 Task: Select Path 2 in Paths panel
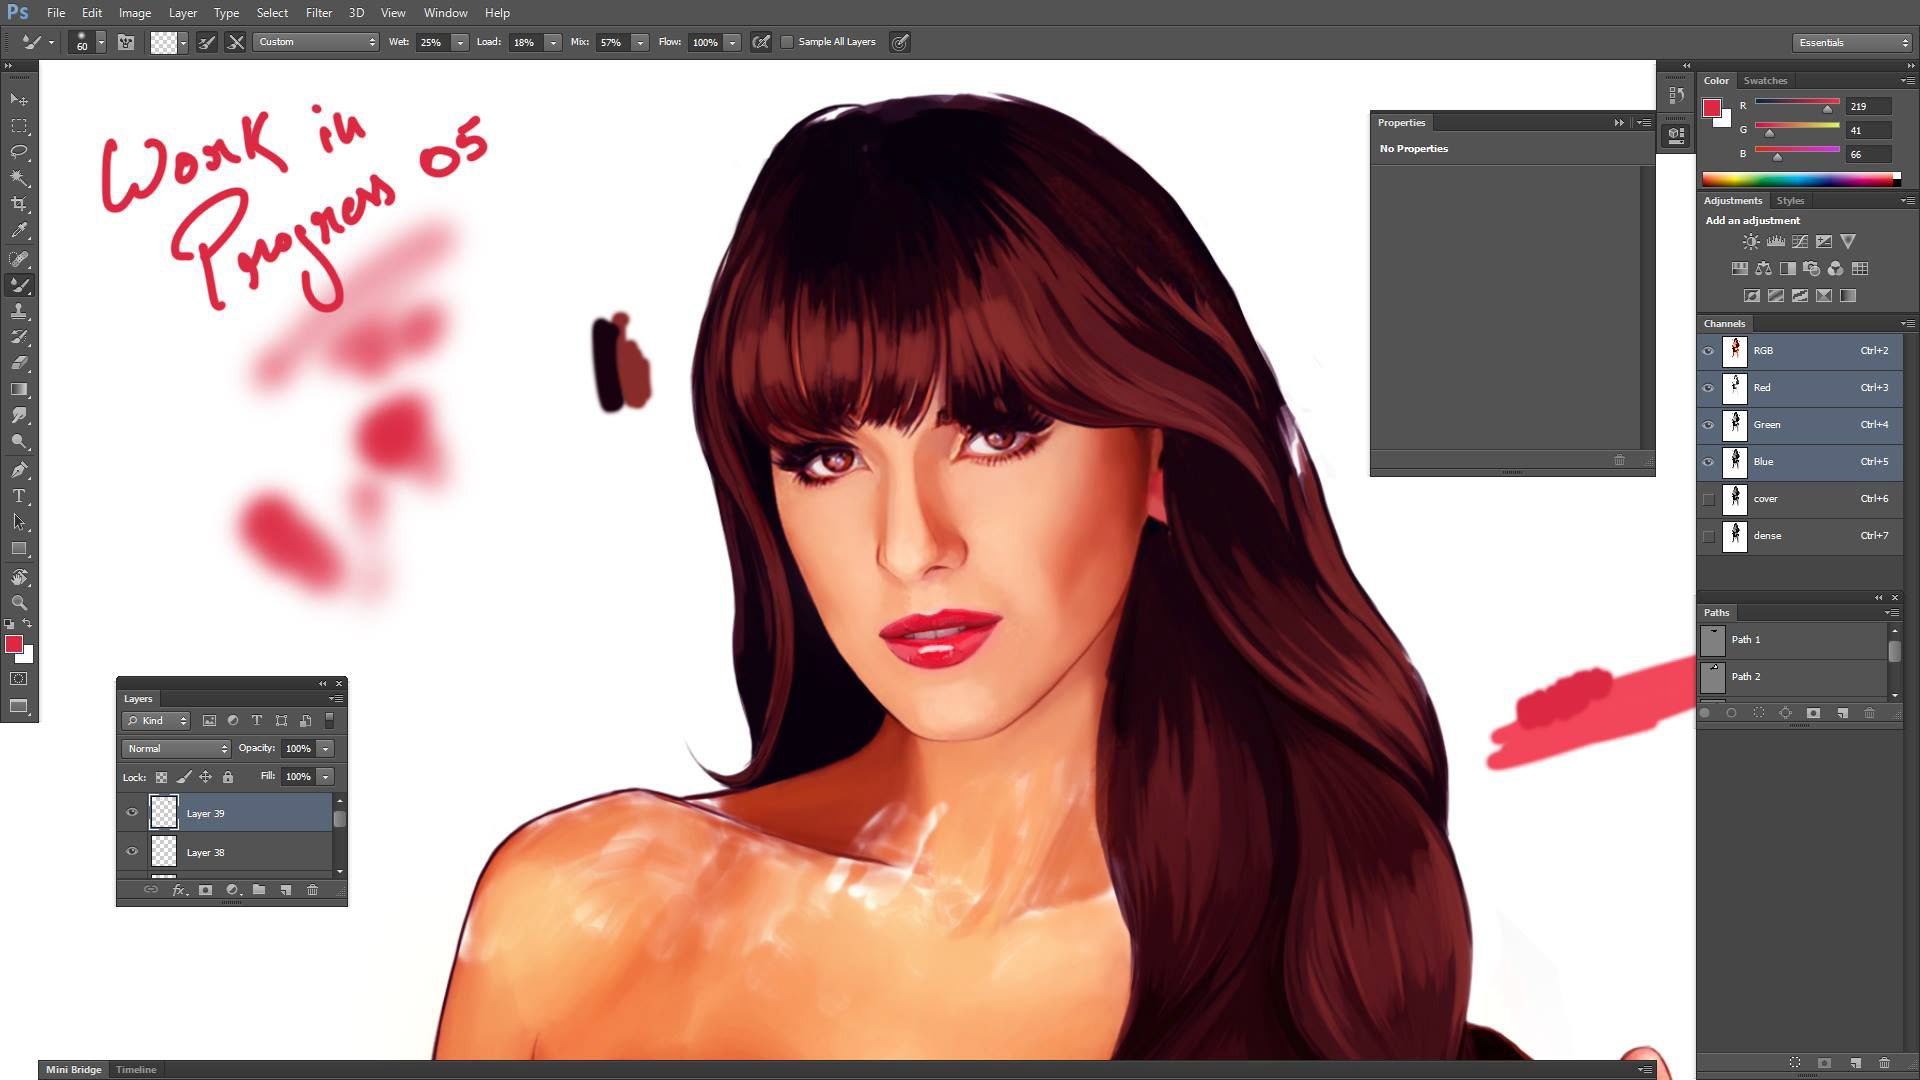[1792, 677]
